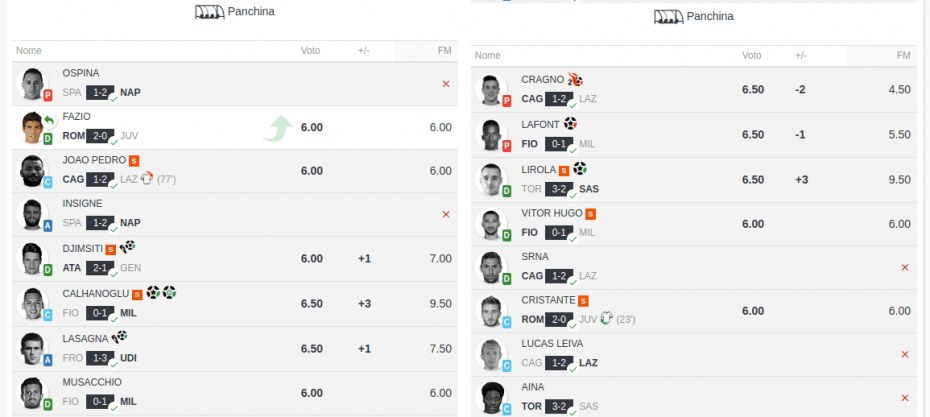The image size is (930, 417).
Task: Click the FM column header in right table
Action: pos(903,56)
